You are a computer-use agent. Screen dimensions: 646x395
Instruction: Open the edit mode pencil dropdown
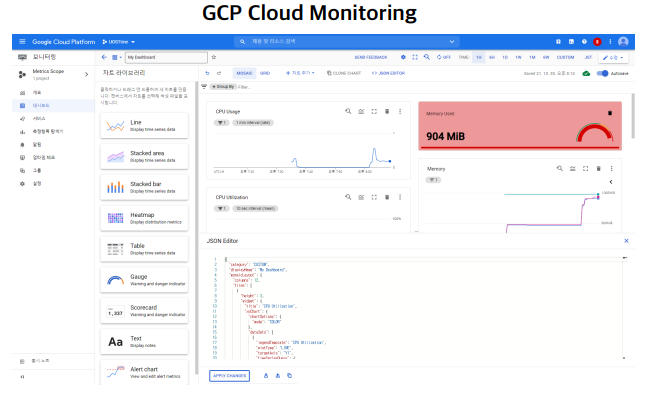click(x=613, y=58)
